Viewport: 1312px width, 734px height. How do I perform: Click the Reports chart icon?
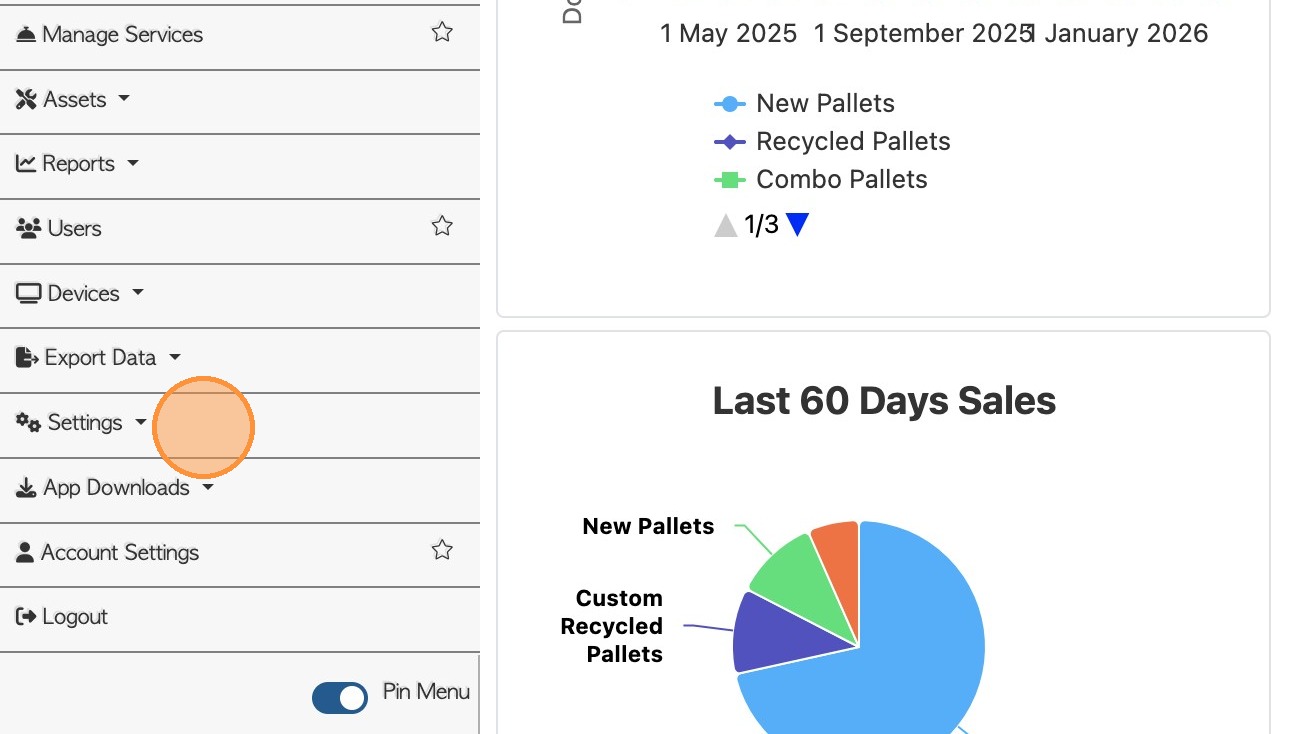pos(26,163)
